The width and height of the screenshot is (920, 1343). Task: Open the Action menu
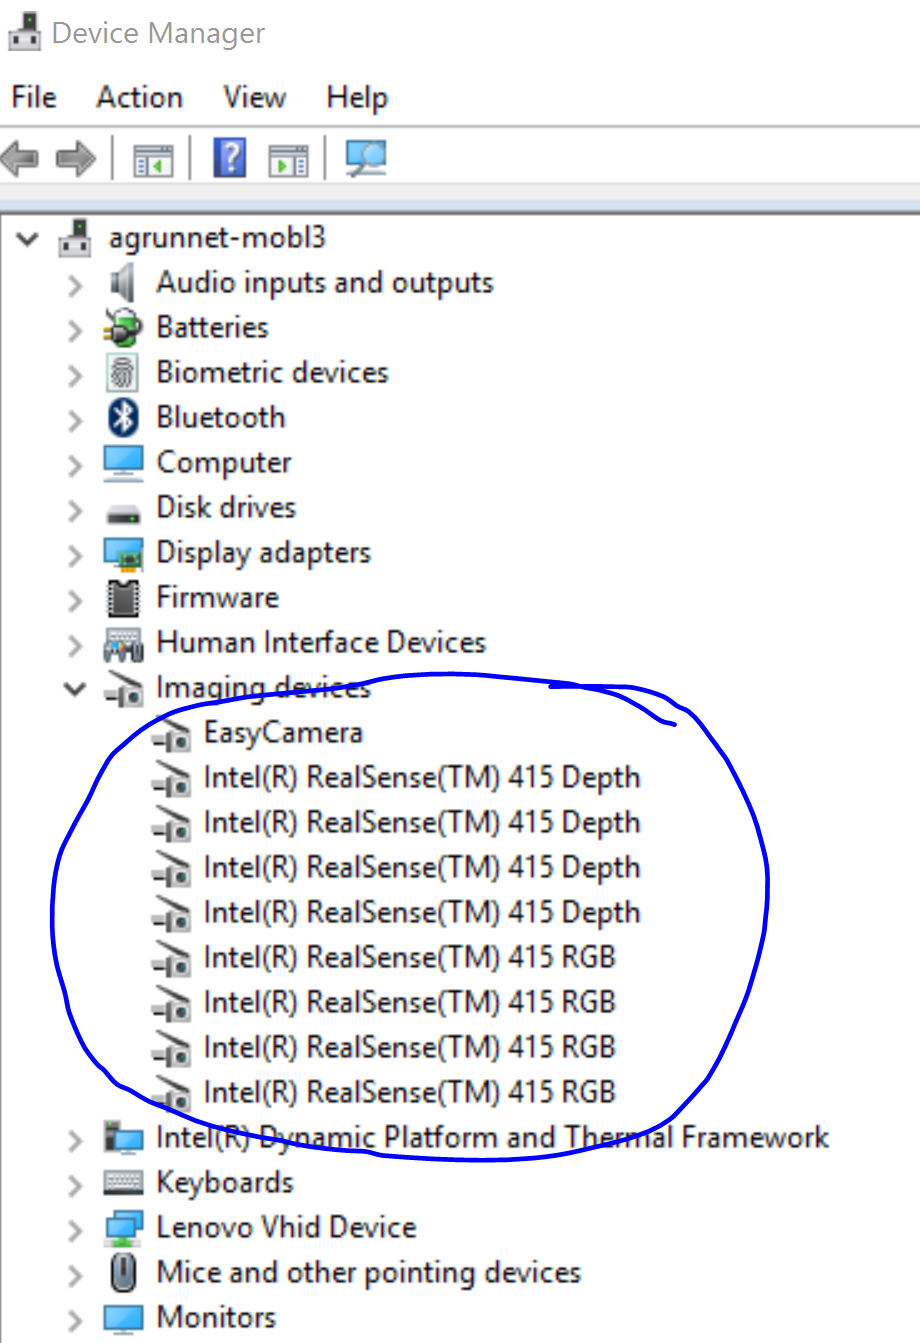tap(140, 97)
